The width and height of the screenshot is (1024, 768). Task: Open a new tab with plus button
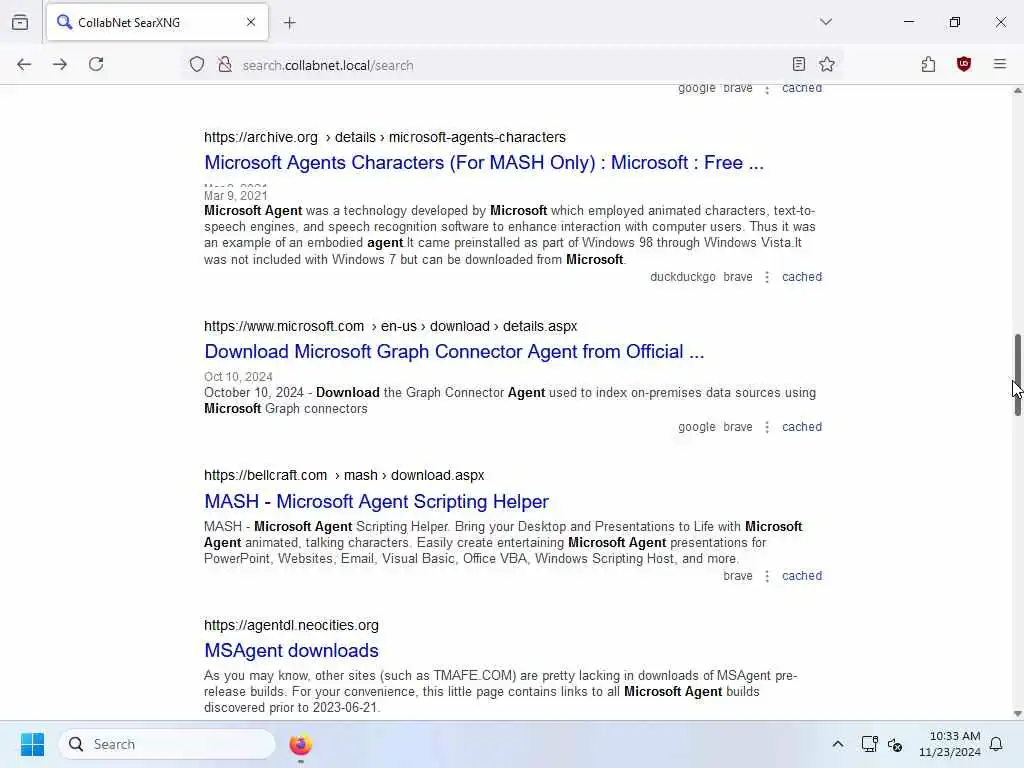(x=290, y=23)
